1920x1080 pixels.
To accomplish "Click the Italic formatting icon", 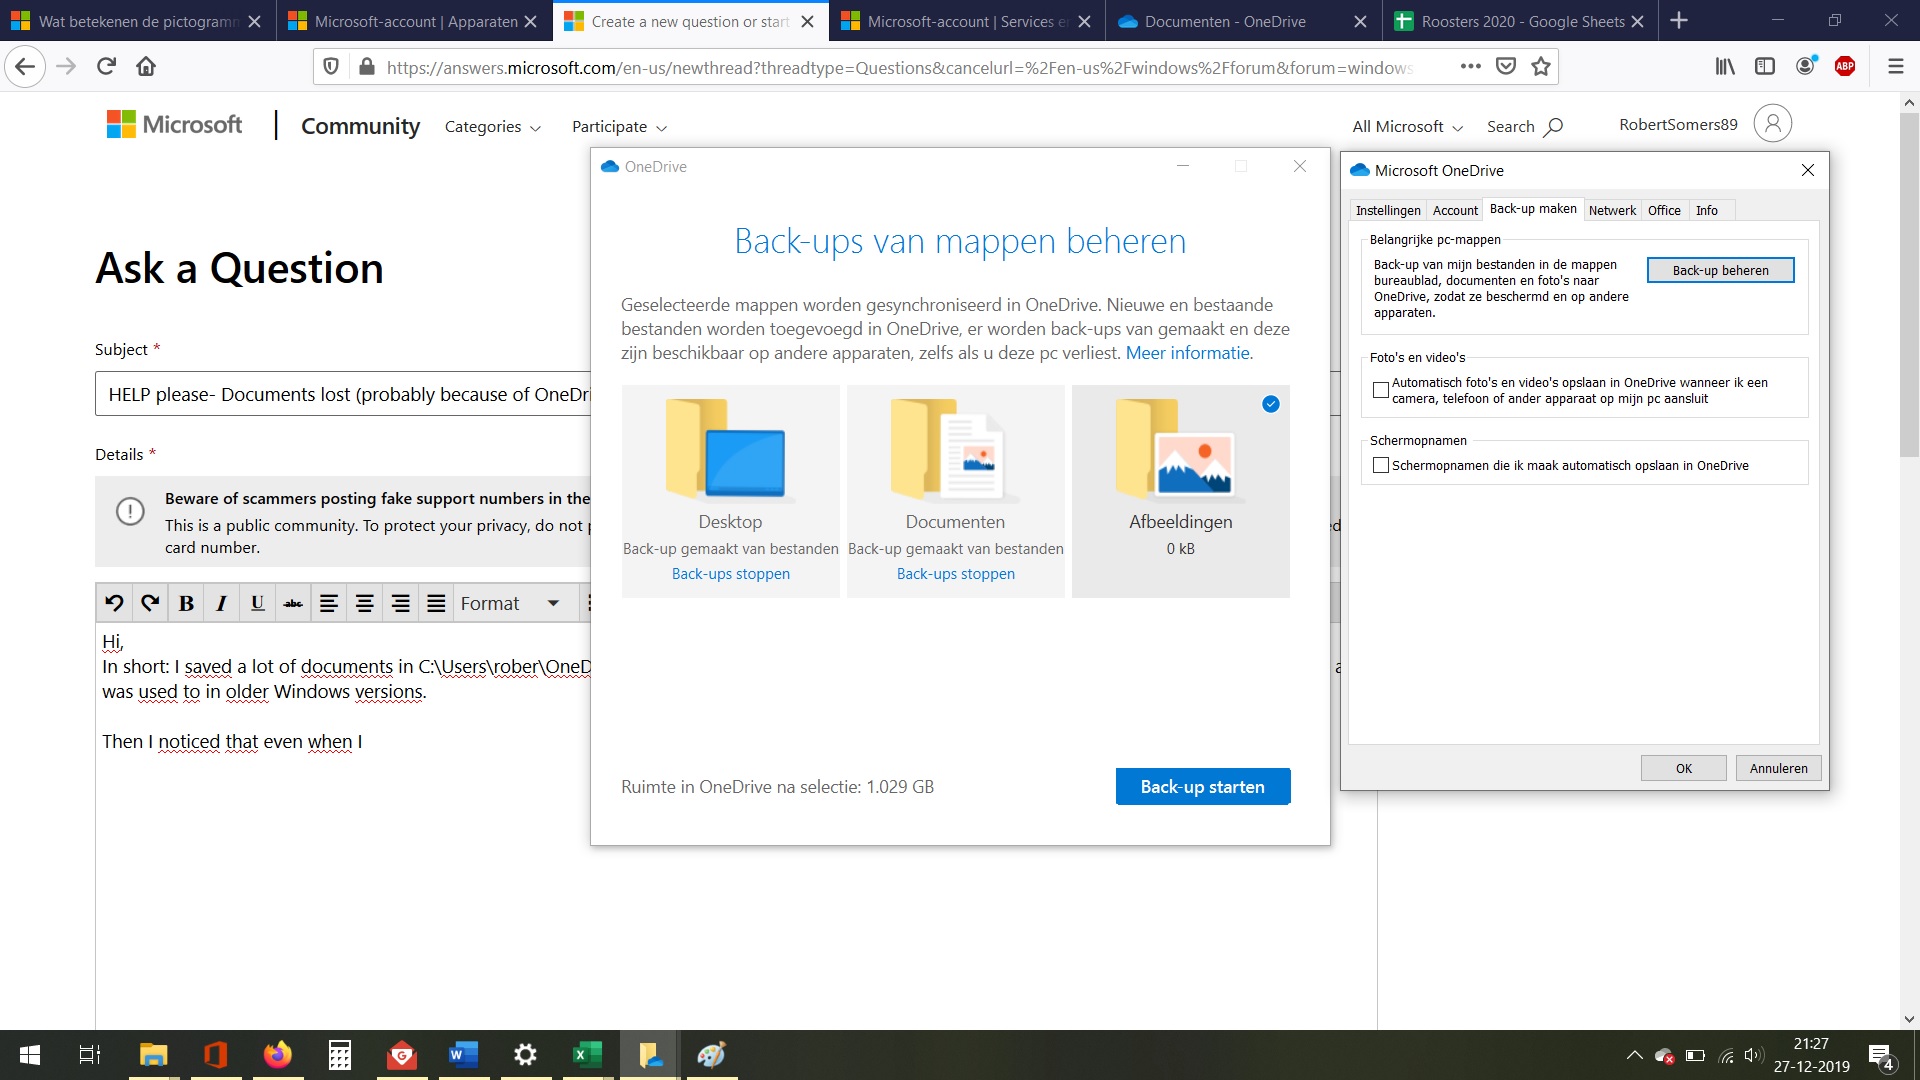I will coord(221,603).
